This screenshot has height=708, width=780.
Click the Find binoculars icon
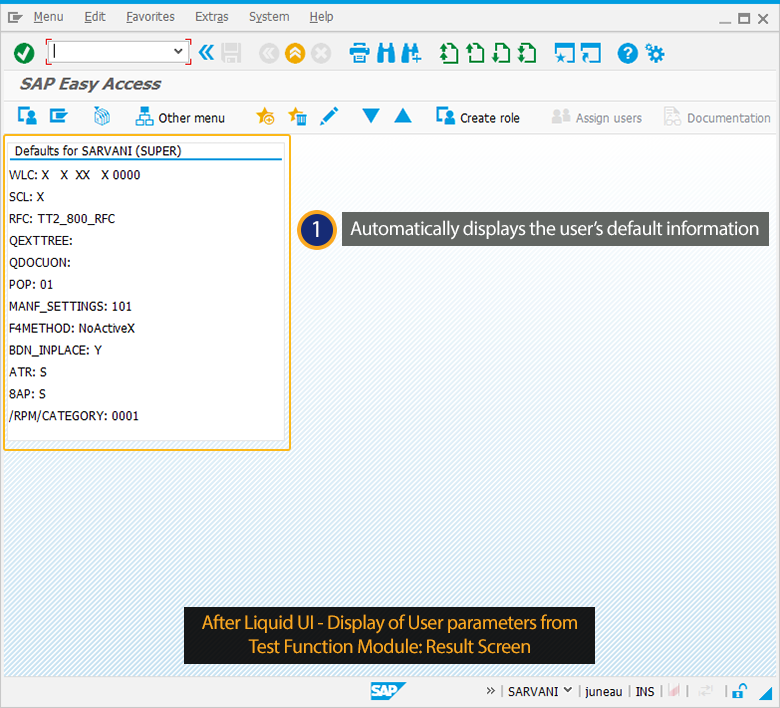386,53
